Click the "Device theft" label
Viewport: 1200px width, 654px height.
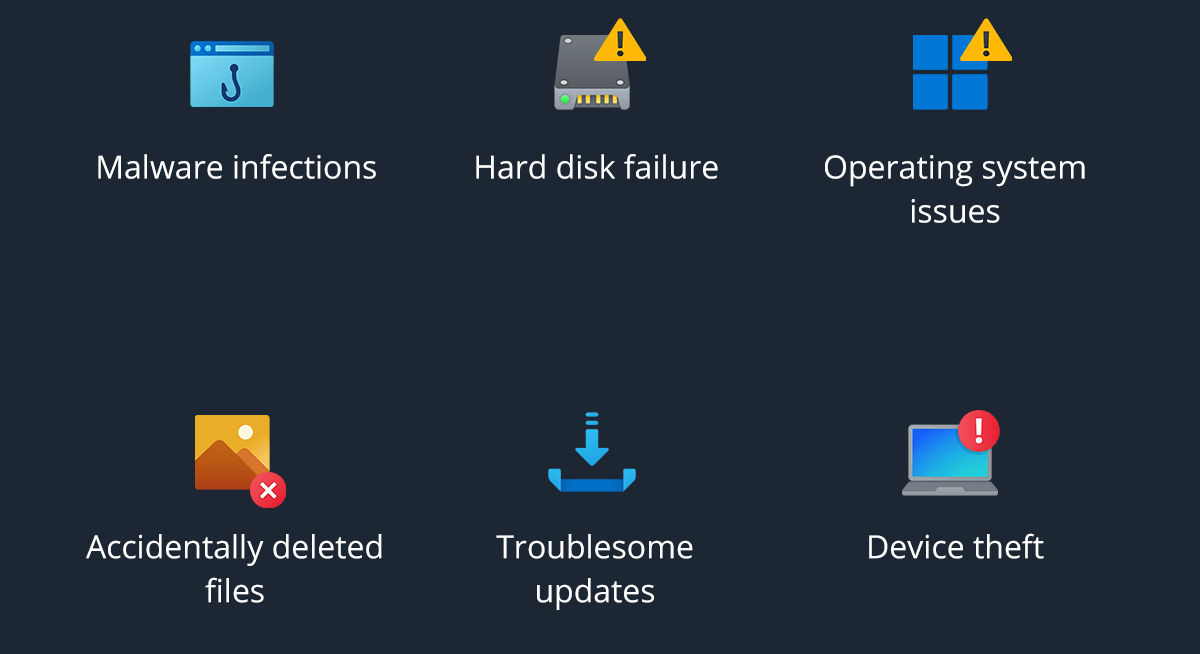(955, 547)
